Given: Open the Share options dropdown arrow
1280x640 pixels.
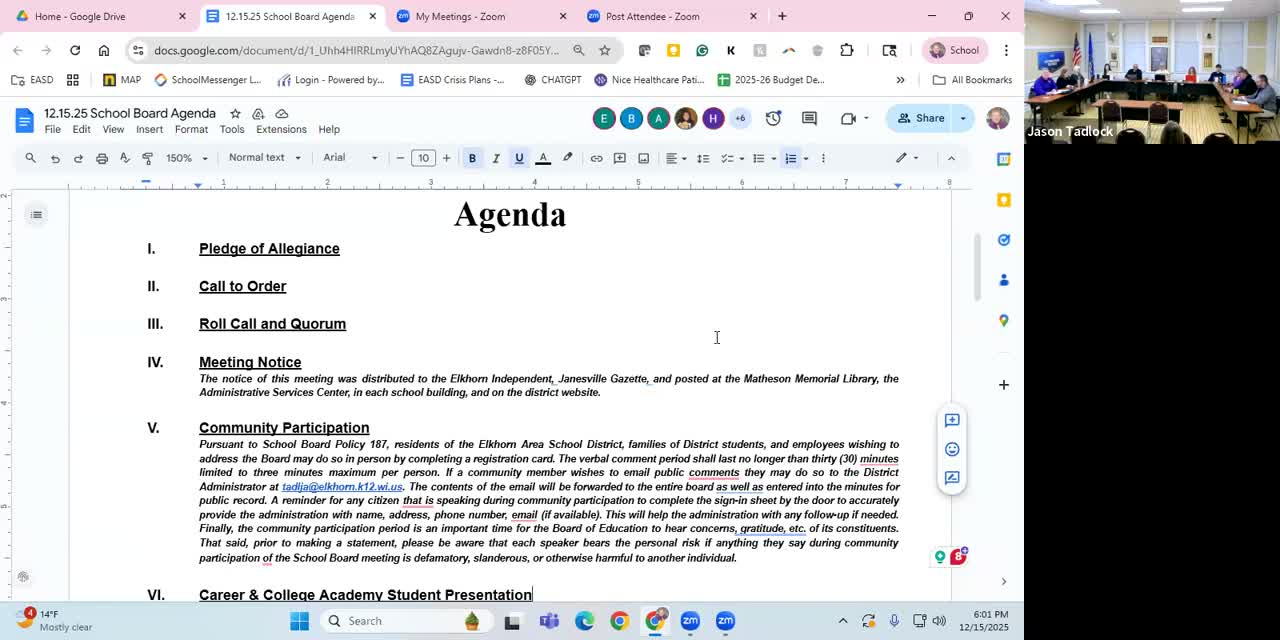Looking at the screenshot, I should pos(963,118).
